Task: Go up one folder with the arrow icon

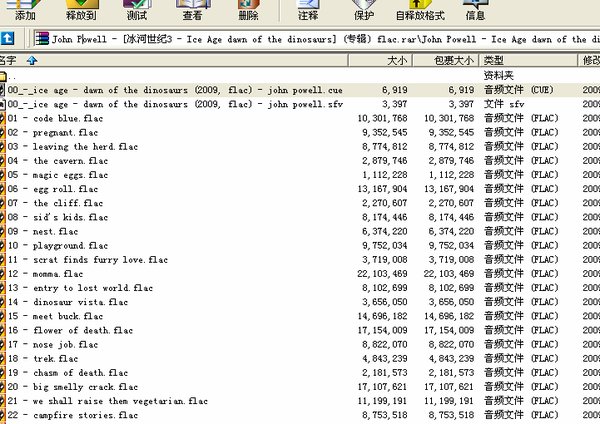Action: point(7,38)
